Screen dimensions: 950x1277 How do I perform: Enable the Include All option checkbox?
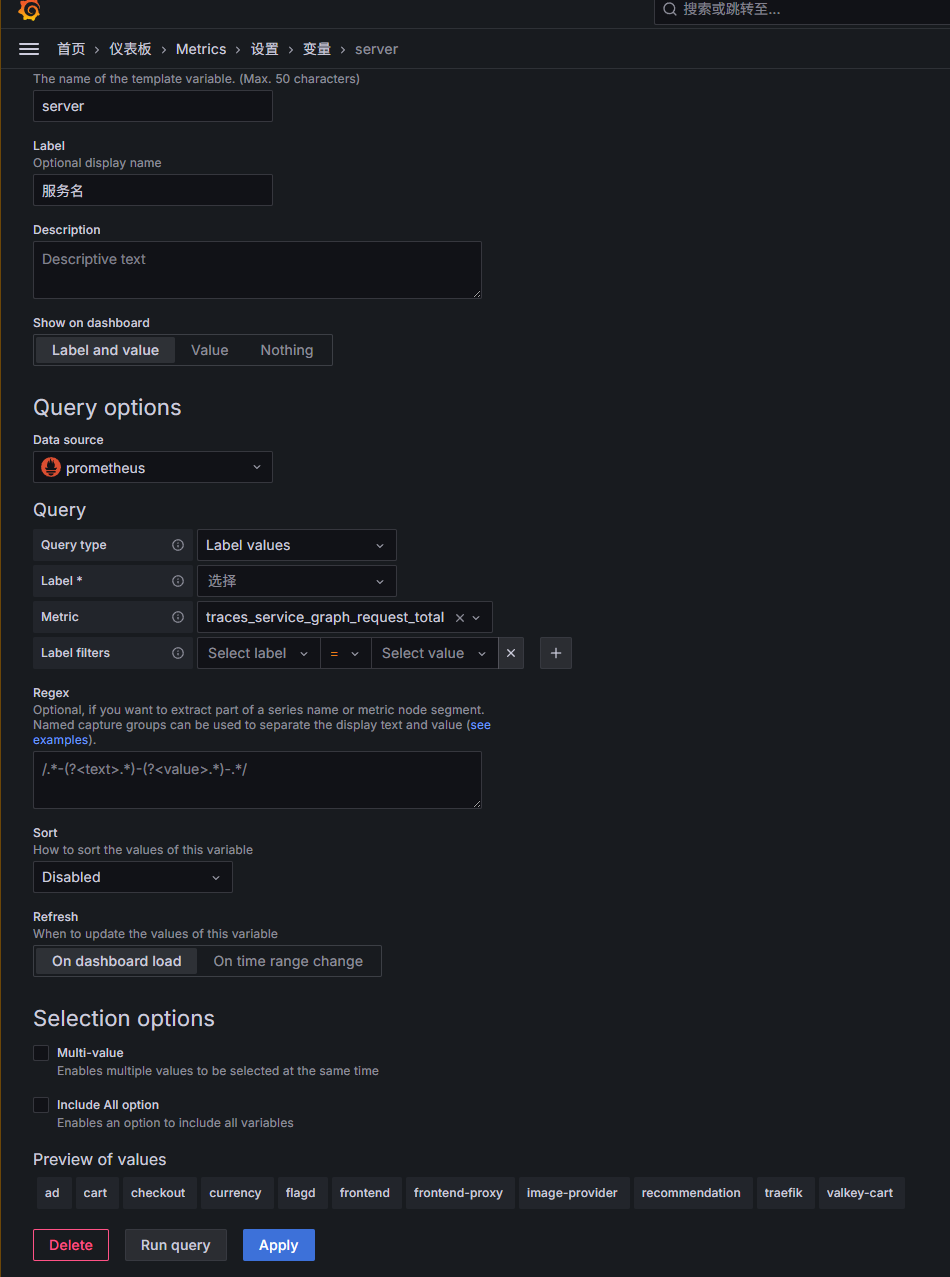click(x=41, y=1105)
